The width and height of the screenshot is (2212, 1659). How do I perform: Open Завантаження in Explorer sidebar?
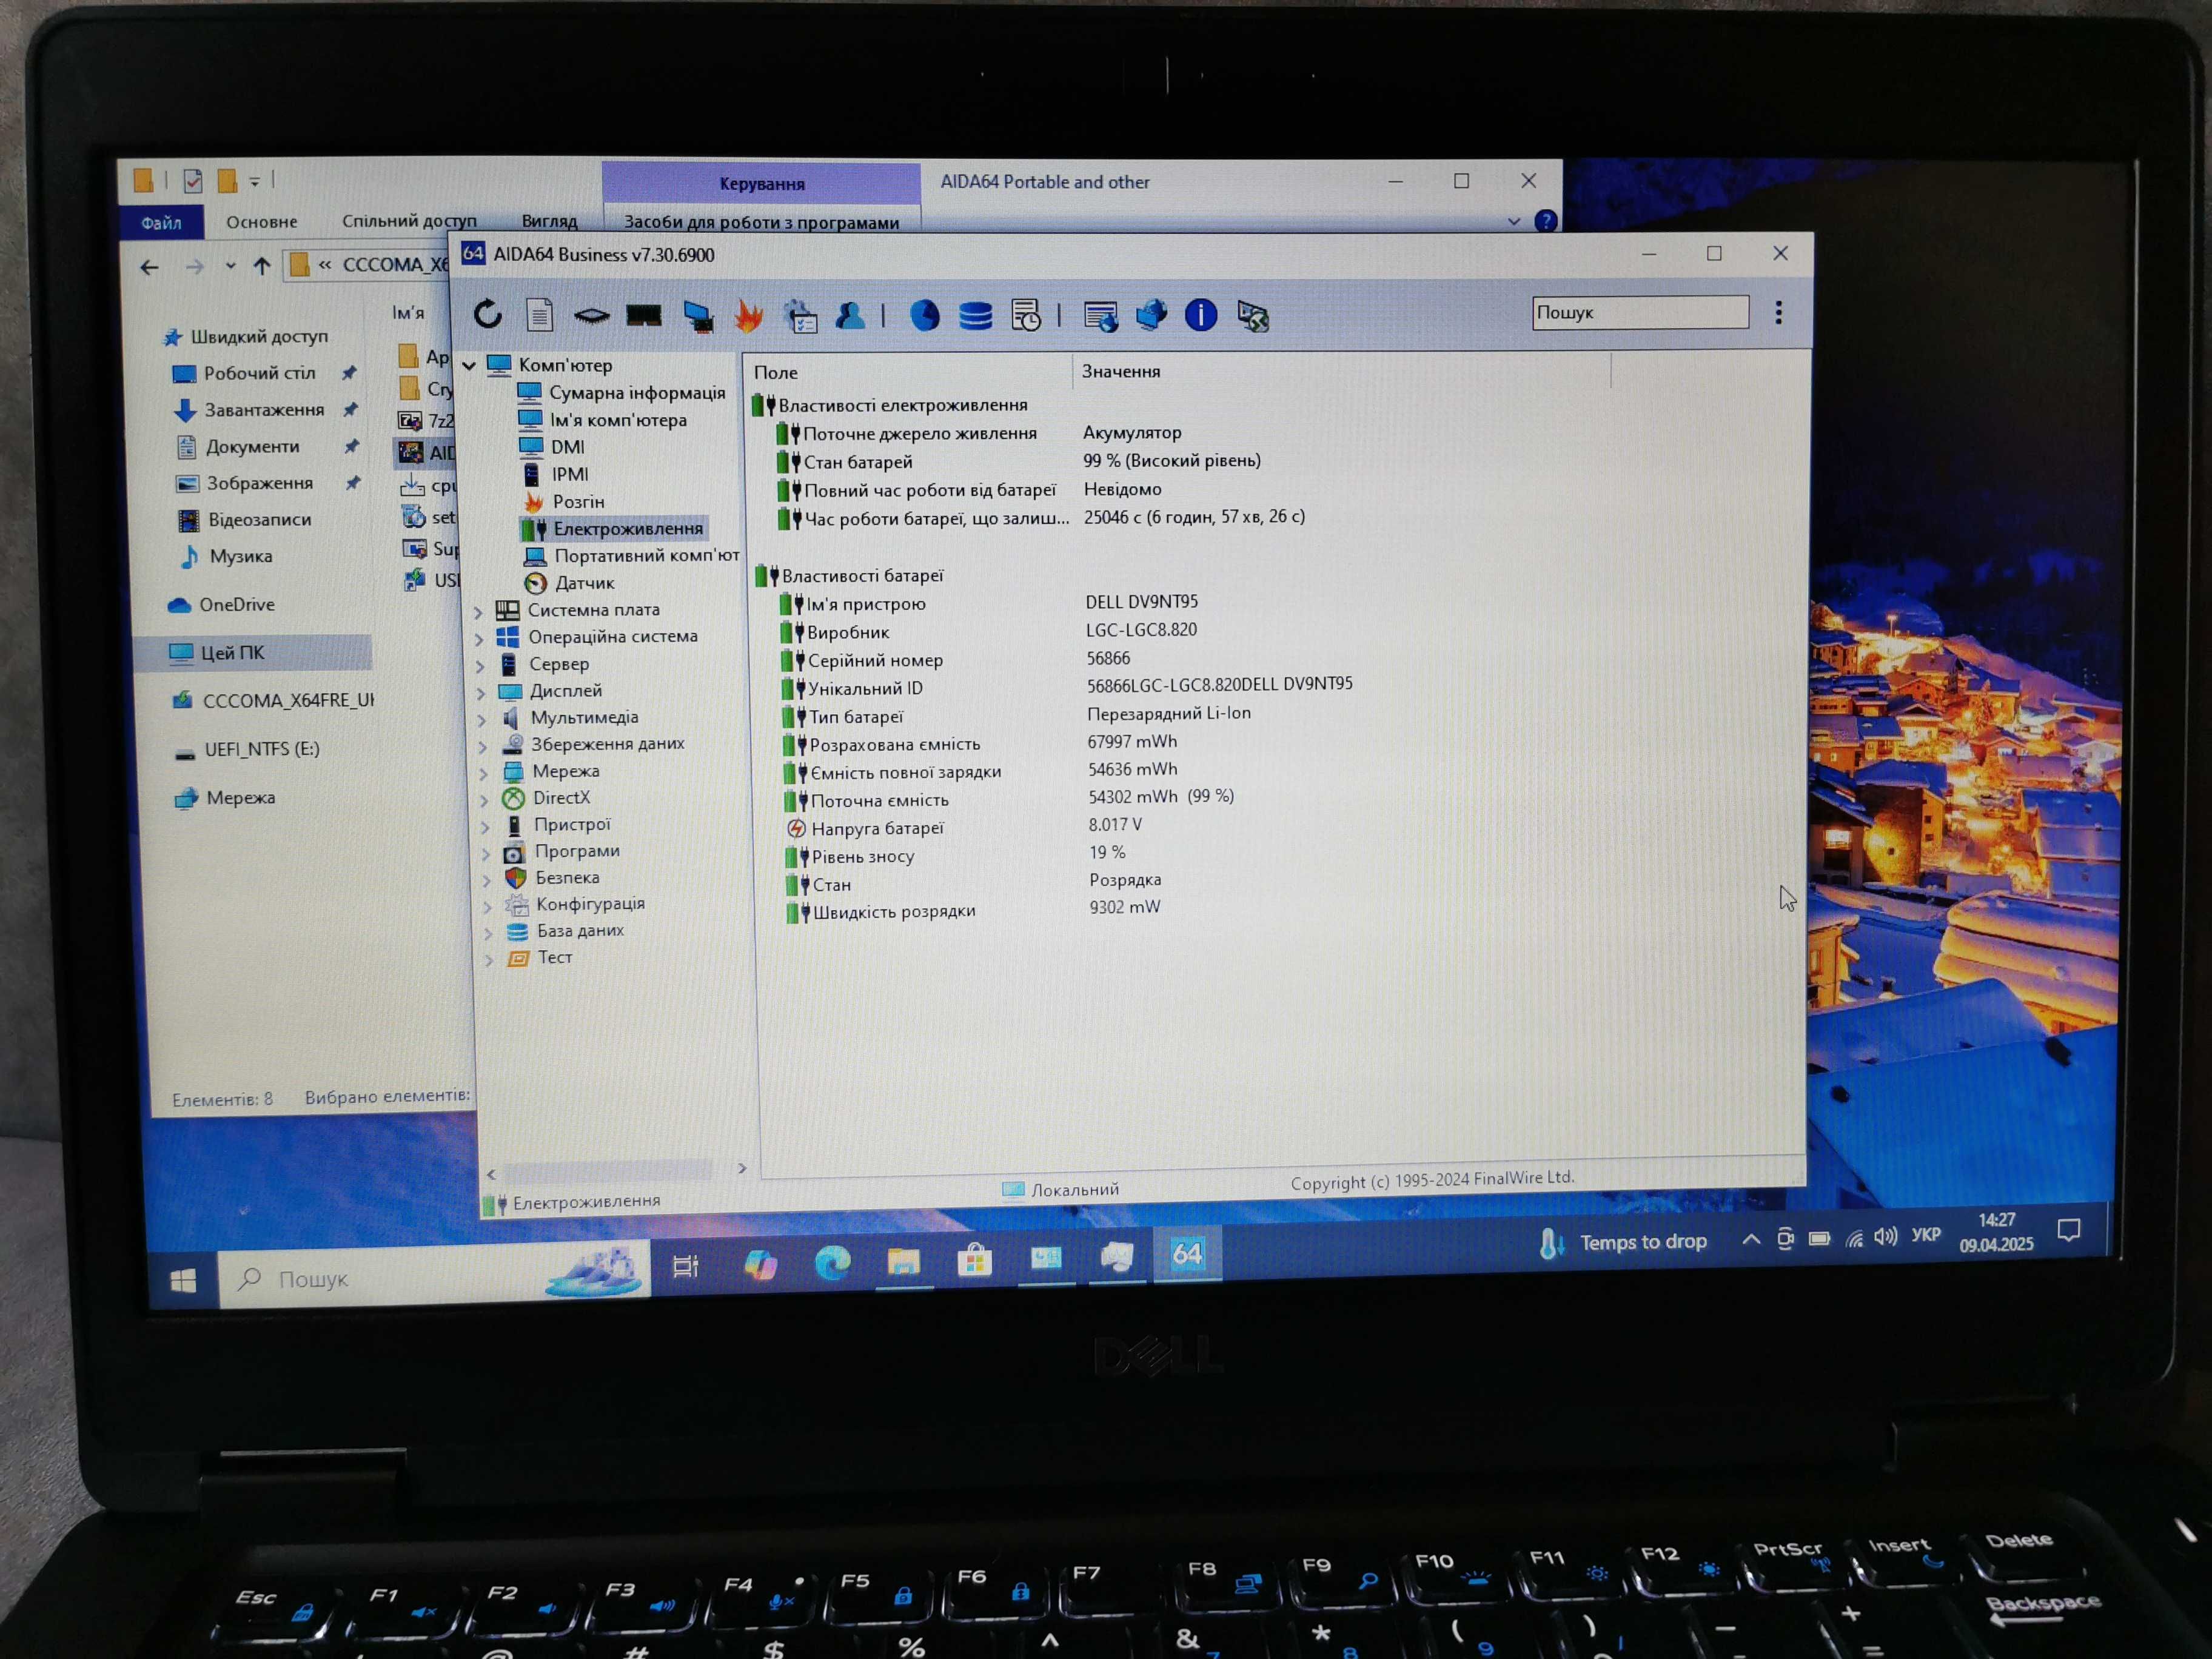click(264, 410)
